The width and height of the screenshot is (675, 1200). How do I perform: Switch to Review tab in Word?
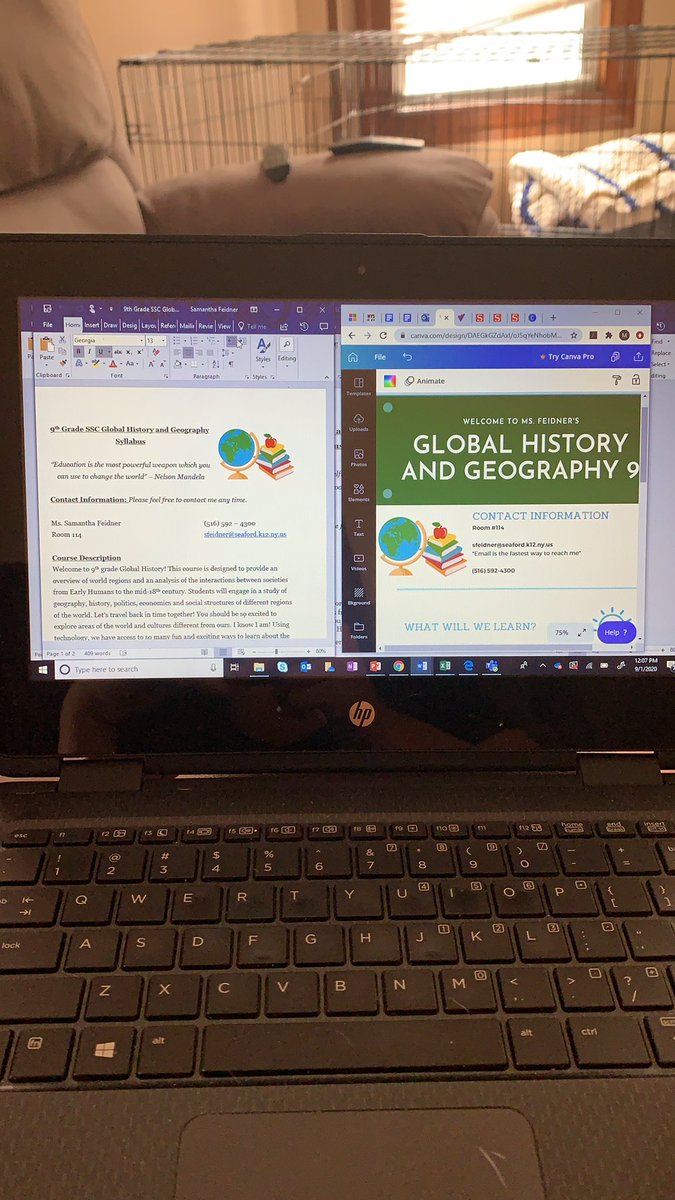click(206, 325)
